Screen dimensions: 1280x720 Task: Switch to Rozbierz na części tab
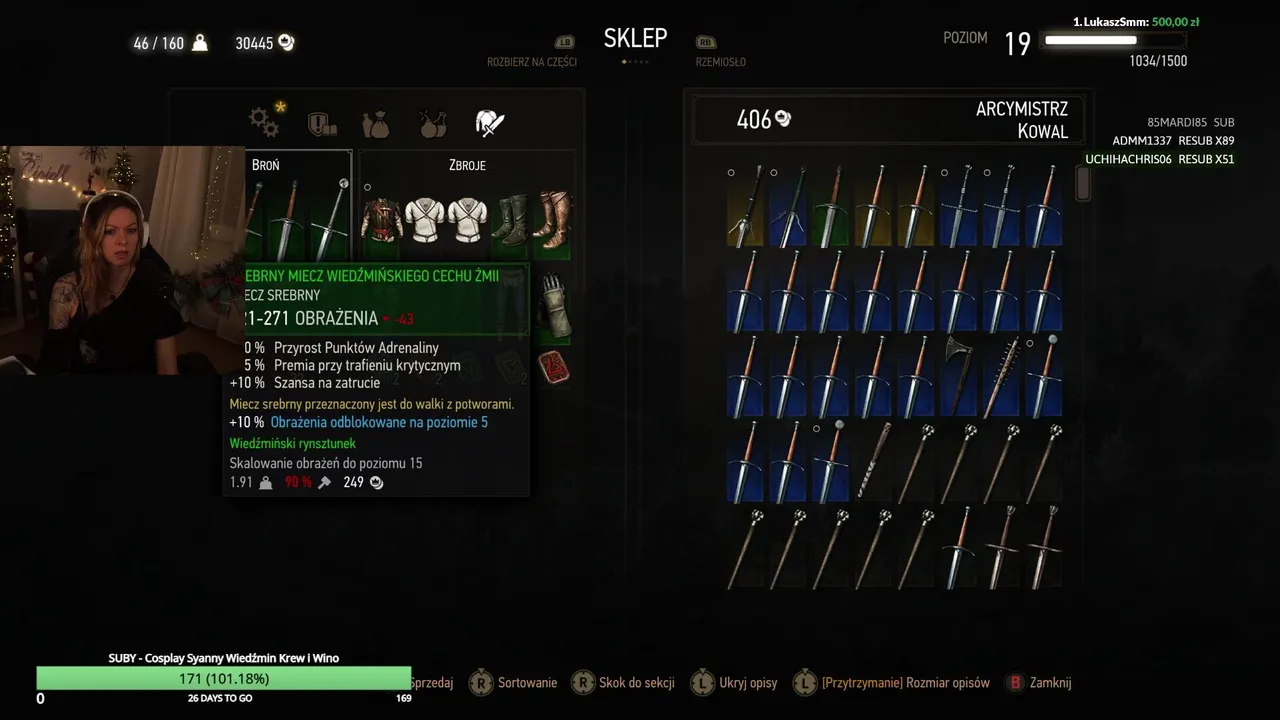(x=532, y=62)
